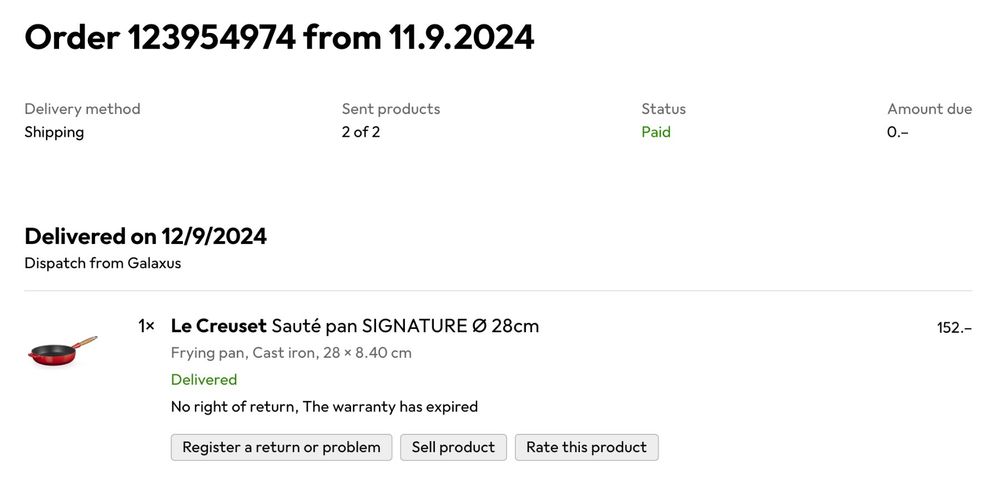1000x503 pixels.
Task: Click the Amount due 0.– value
Action: coord(897,132)
